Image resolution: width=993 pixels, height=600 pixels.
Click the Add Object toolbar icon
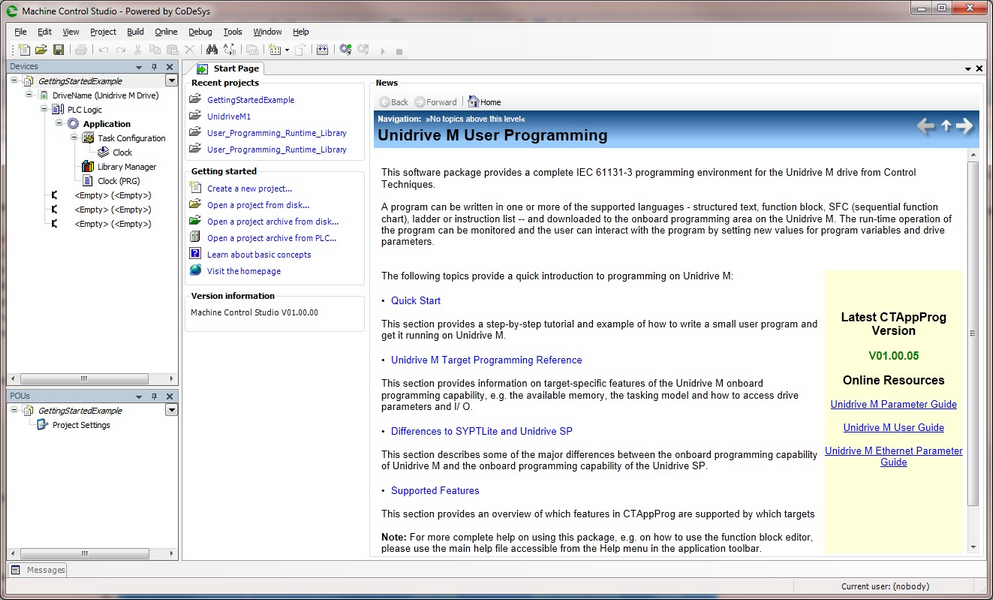[x=275, y=49]
